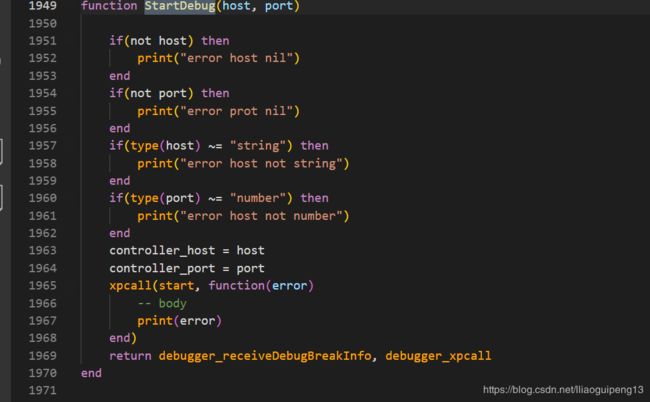
Task: Click line number 1951 in the gutter
Action: click(43, 41)
